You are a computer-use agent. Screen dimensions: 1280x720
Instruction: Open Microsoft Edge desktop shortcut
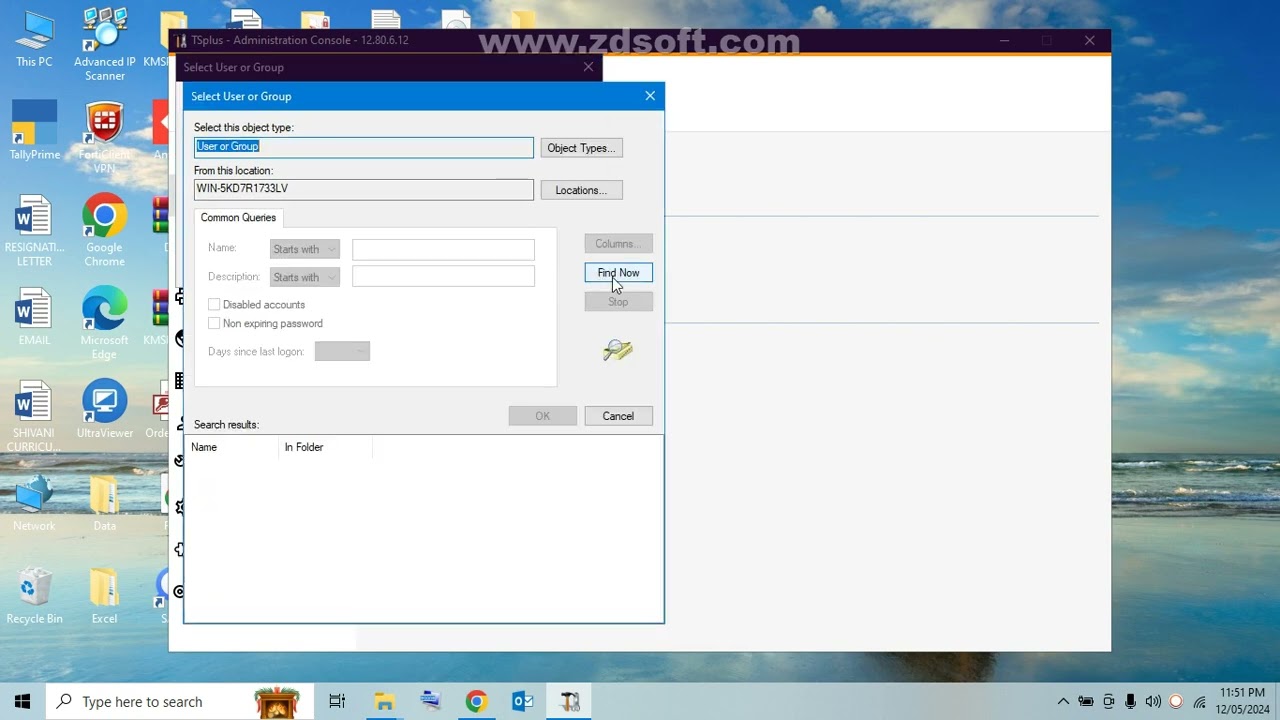pyautogui.click(x=105, y=324)
